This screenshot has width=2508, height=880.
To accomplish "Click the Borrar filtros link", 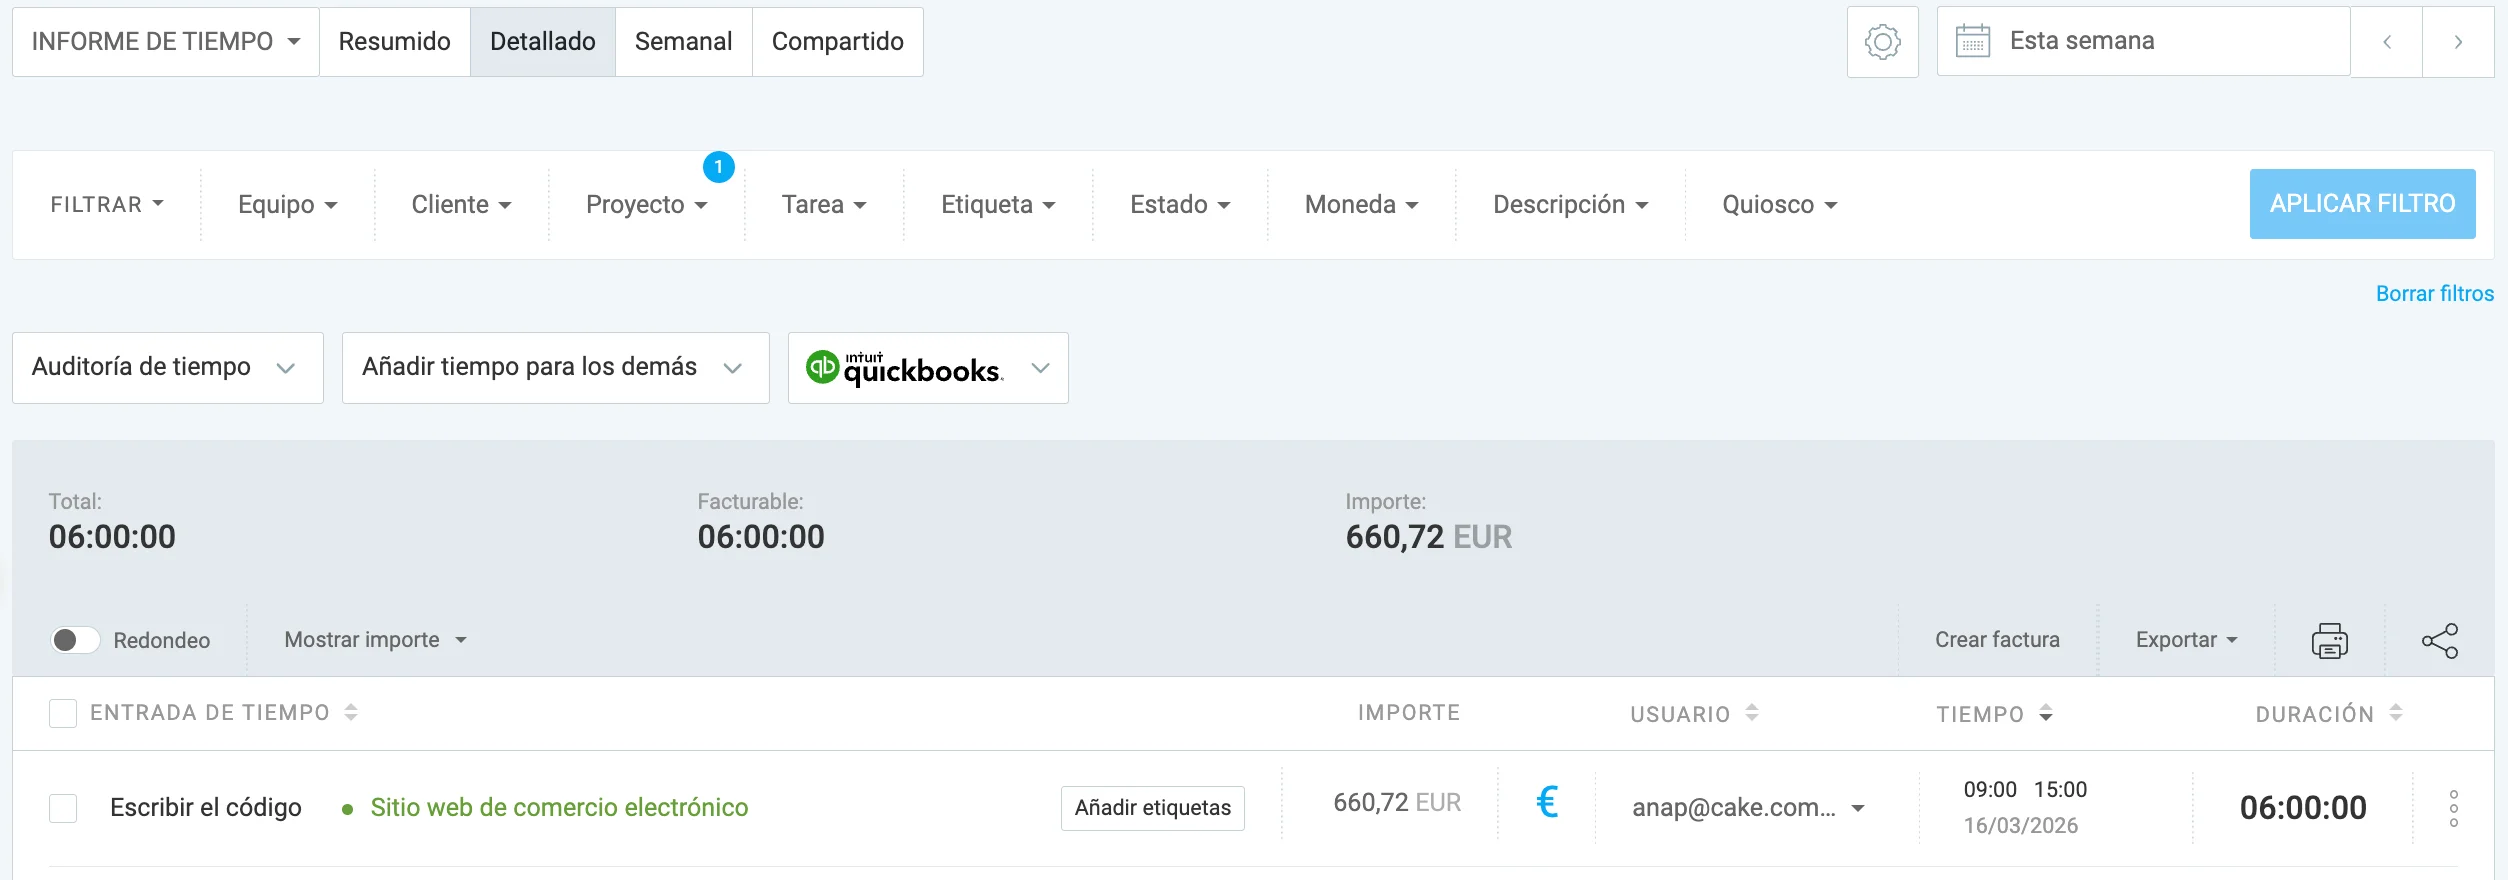I will coord(2434,293).
